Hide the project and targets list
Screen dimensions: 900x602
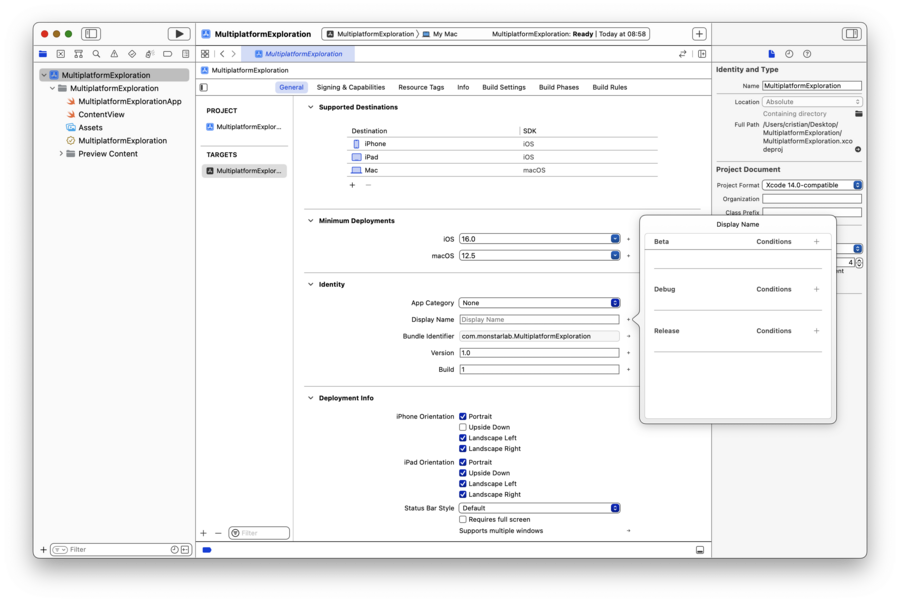click(204, 87)
